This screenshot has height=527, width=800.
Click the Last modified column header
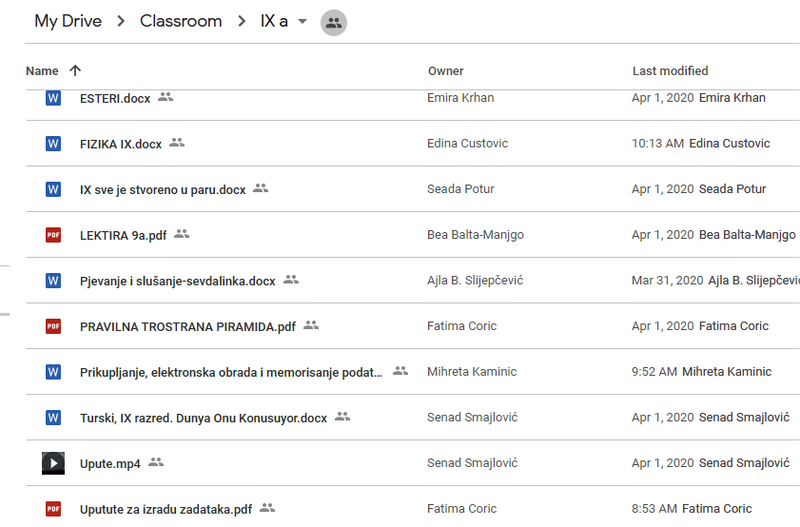[x=670, y=71]
